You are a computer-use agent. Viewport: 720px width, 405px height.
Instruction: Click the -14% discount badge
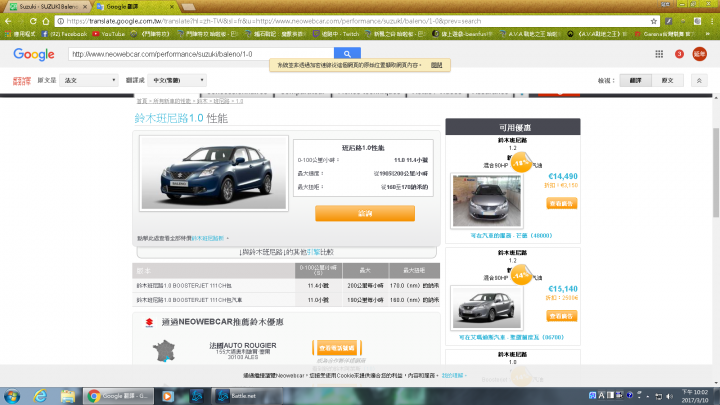pos(521,275)
